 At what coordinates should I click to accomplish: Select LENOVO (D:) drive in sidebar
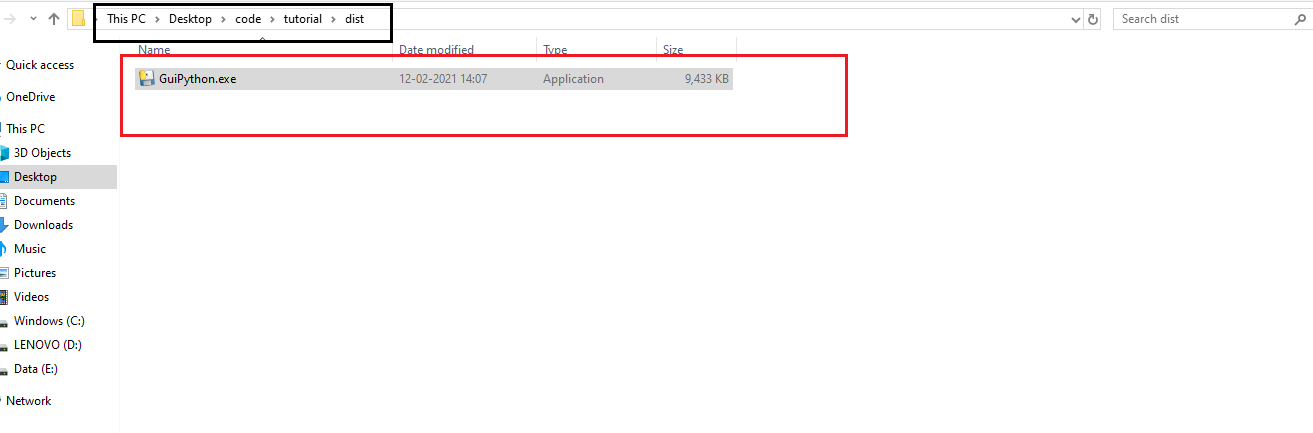(x=47, y=345)
